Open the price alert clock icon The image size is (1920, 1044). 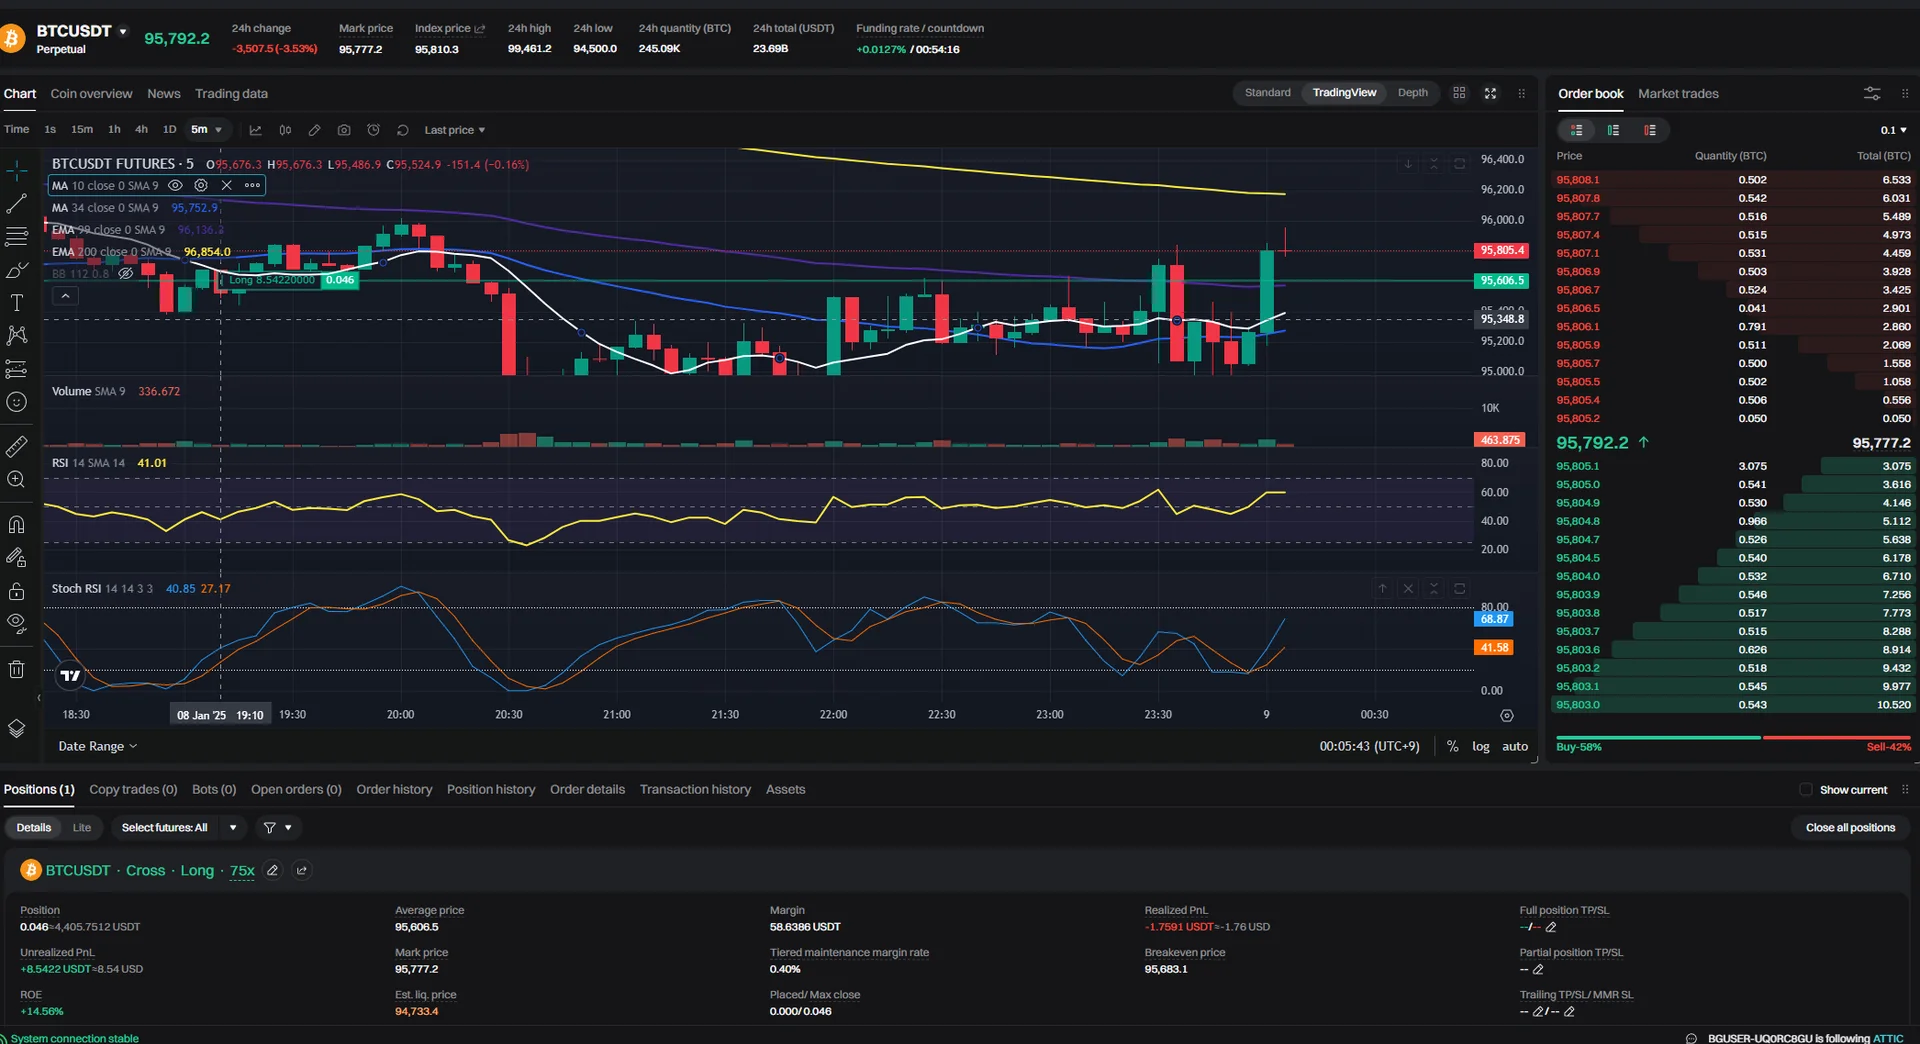373,130
